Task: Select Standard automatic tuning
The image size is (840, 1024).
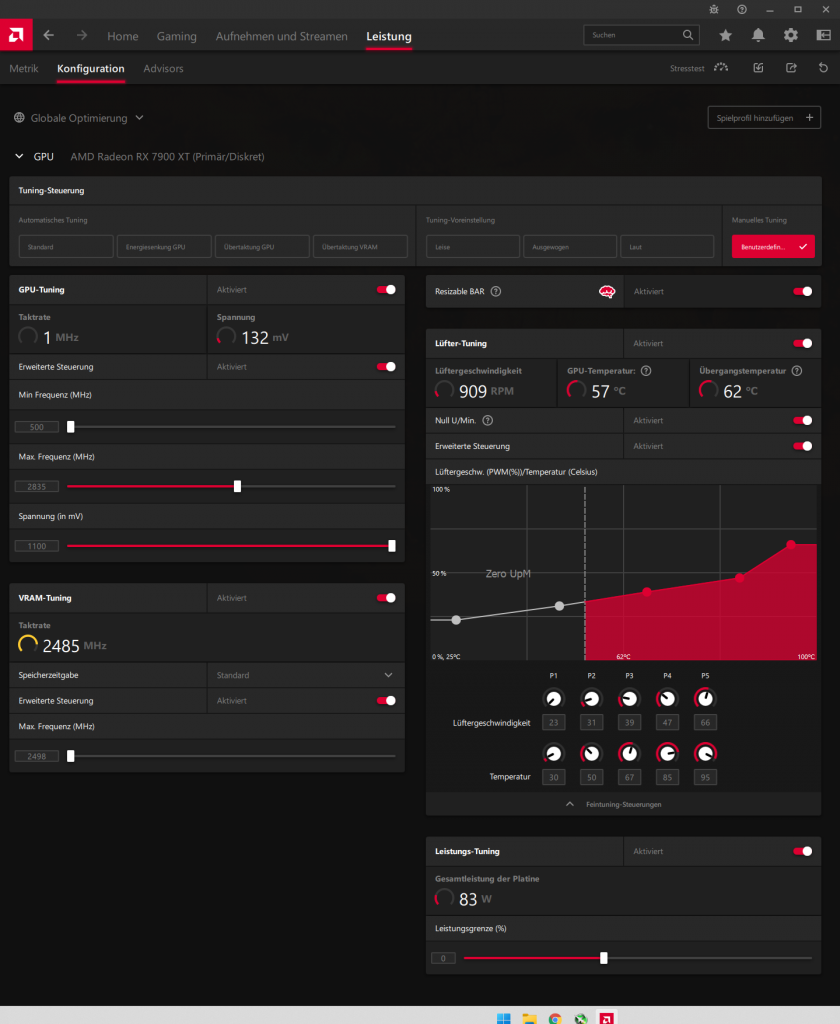Action: point(66,247)
